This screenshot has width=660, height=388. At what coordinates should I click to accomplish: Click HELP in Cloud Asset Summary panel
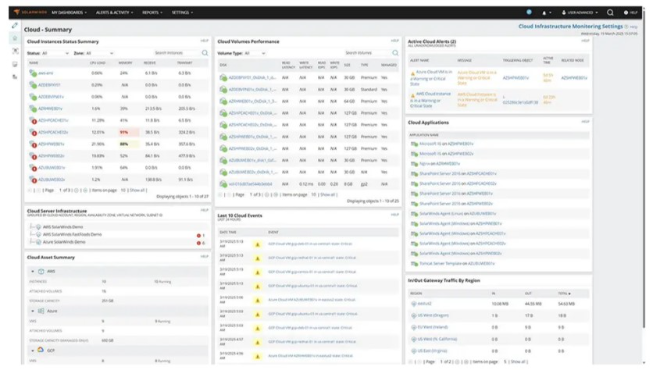pos(205,256)
